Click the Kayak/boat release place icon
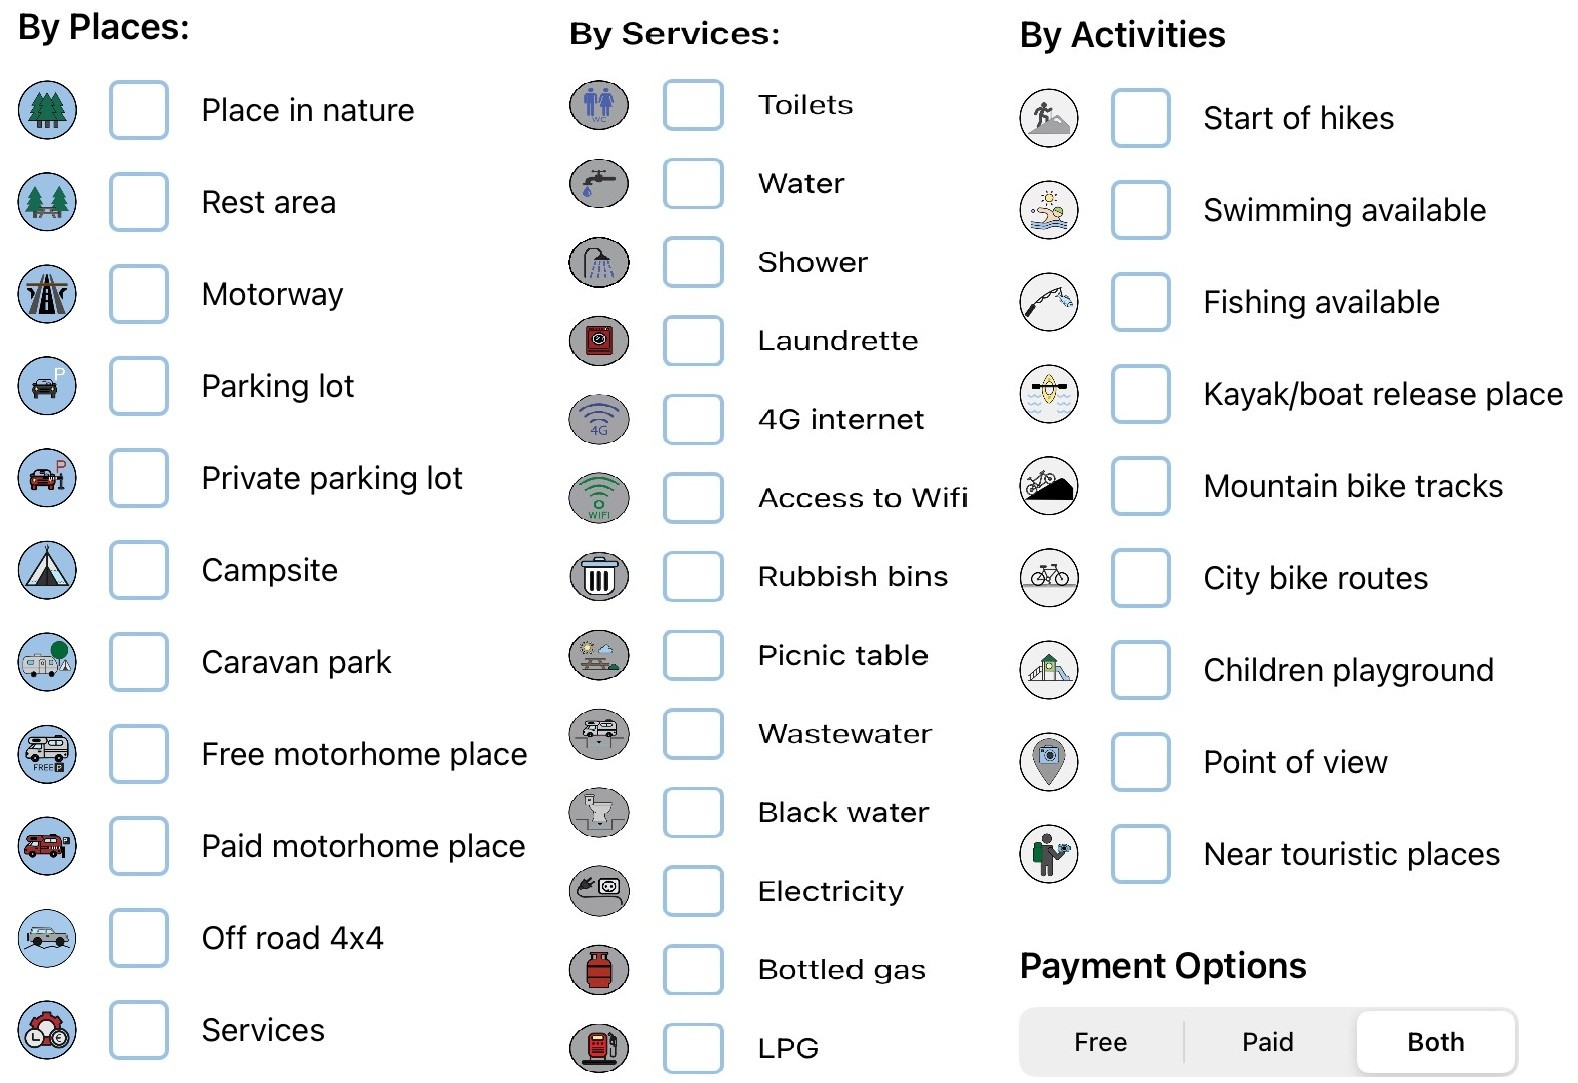Viewport: 1578px width, 1083px height. 1048,394
